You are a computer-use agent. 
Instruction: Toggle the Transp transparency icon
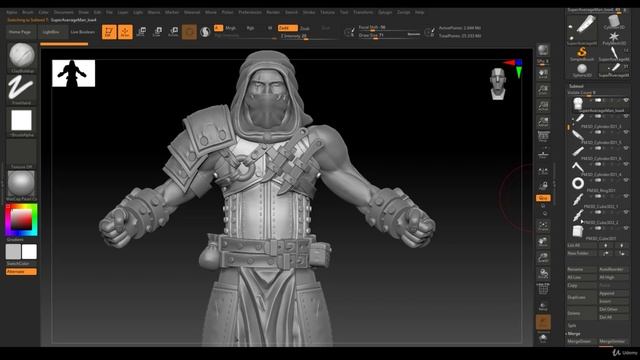[543, 306]
